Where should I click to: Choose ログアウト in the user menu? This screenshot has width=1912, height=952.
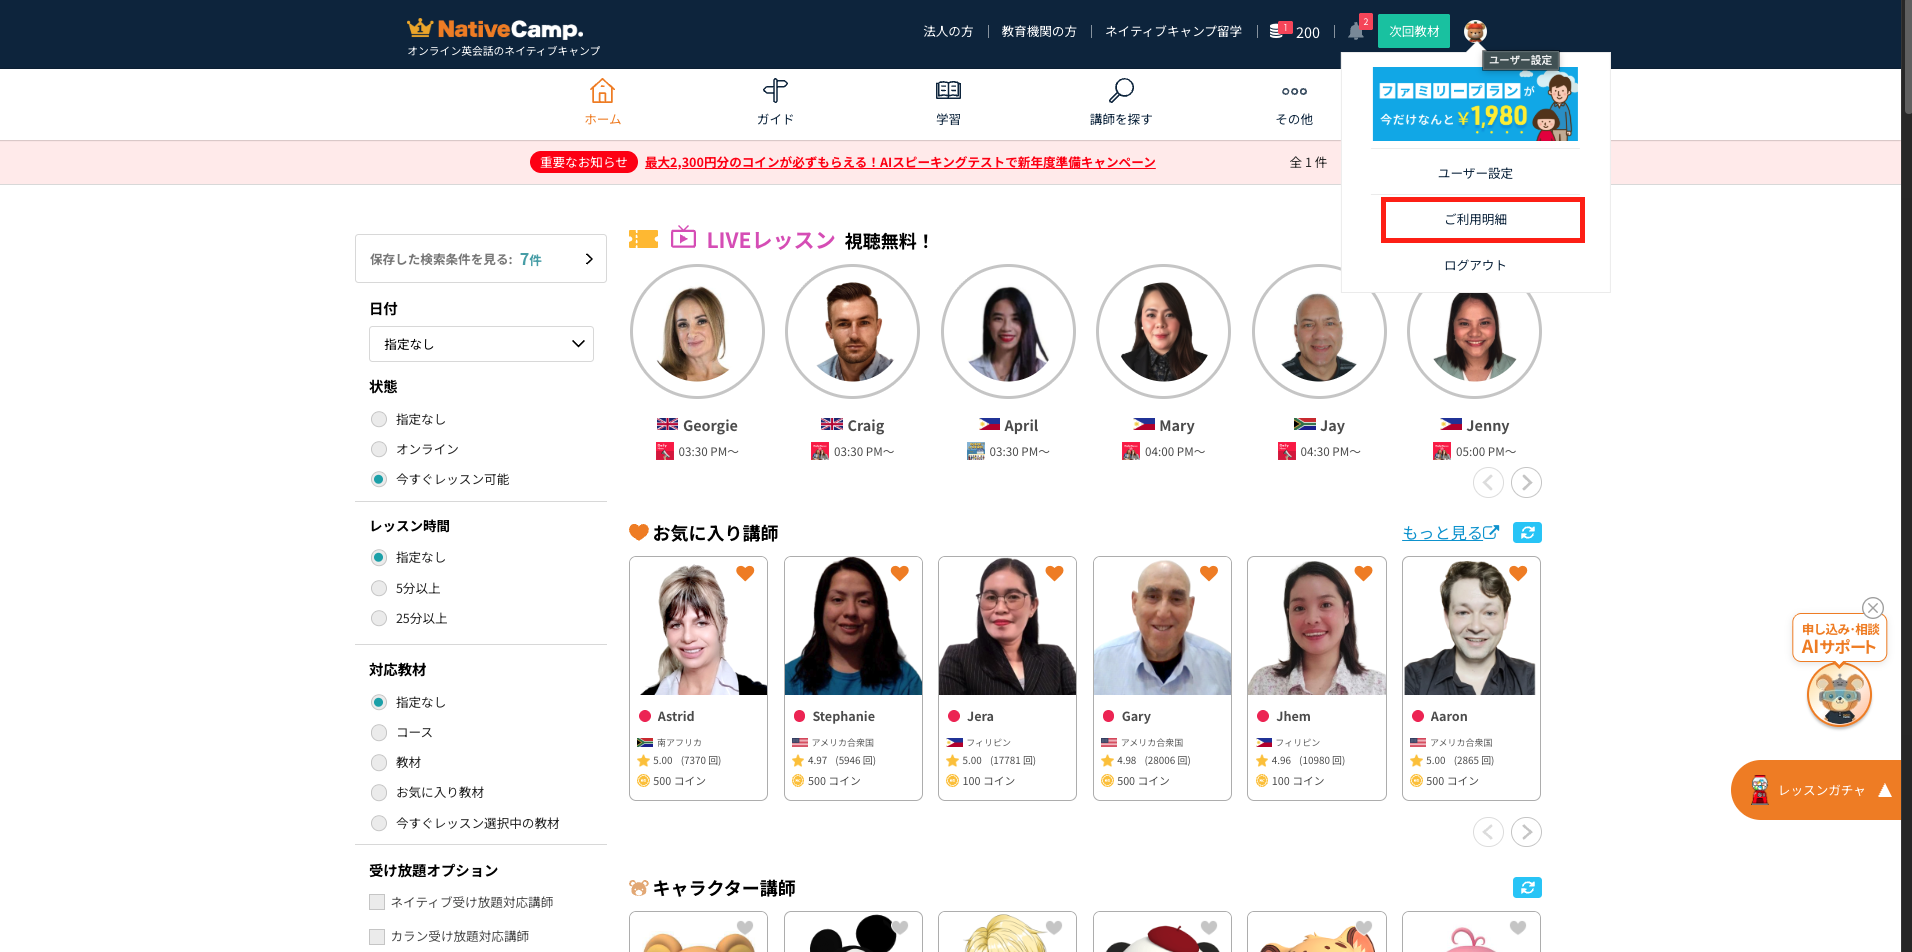pyautogui.click(x=1475, y=265)
